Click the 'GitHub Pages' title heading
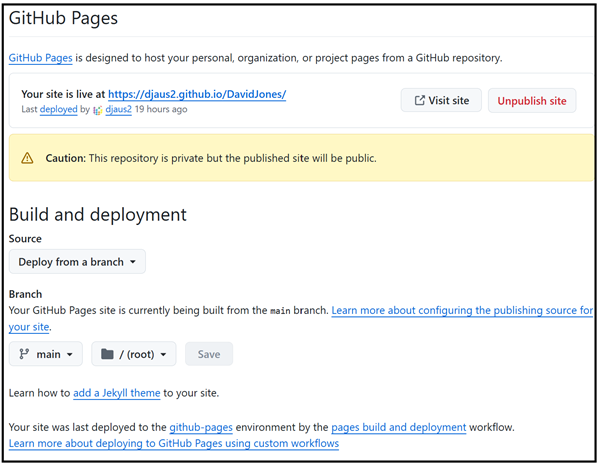This screenshot has width=600, height=466. tap(64, 18)
